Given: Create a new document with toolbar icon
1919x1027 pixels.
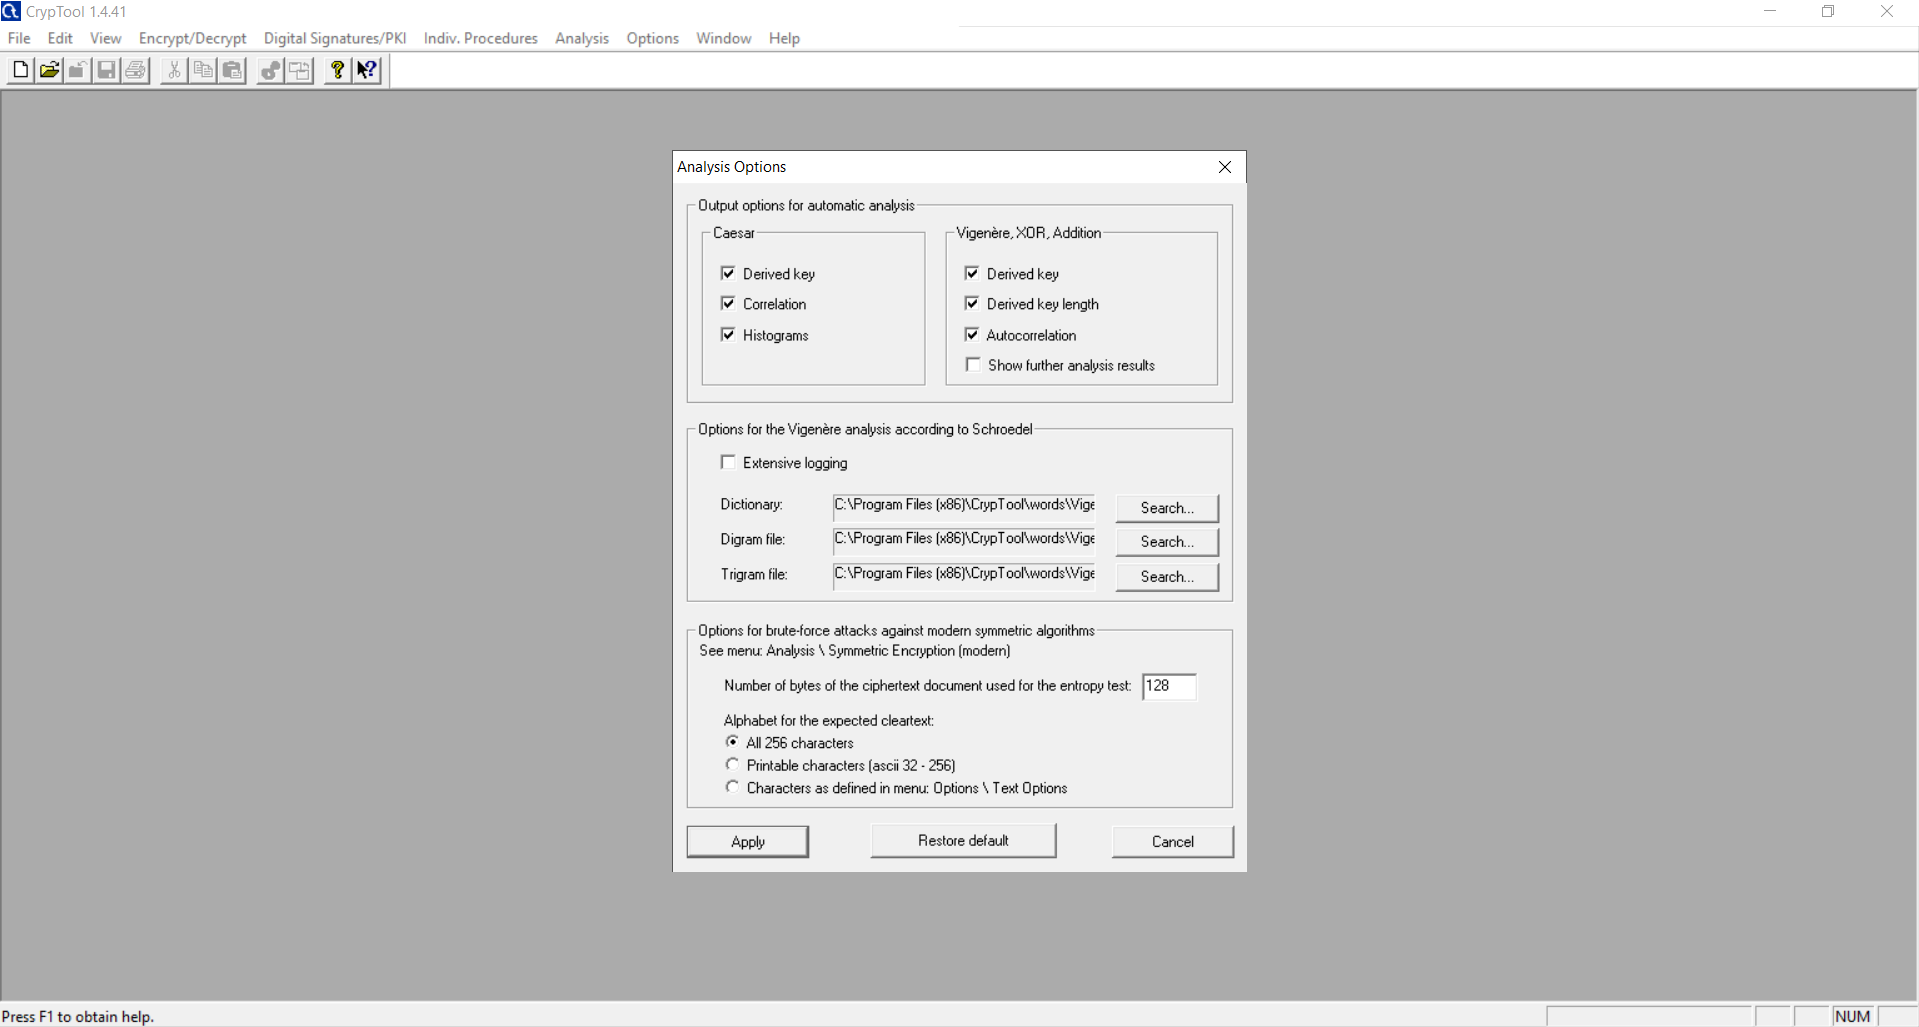Looking at the screenshot, I should (20, 70).
